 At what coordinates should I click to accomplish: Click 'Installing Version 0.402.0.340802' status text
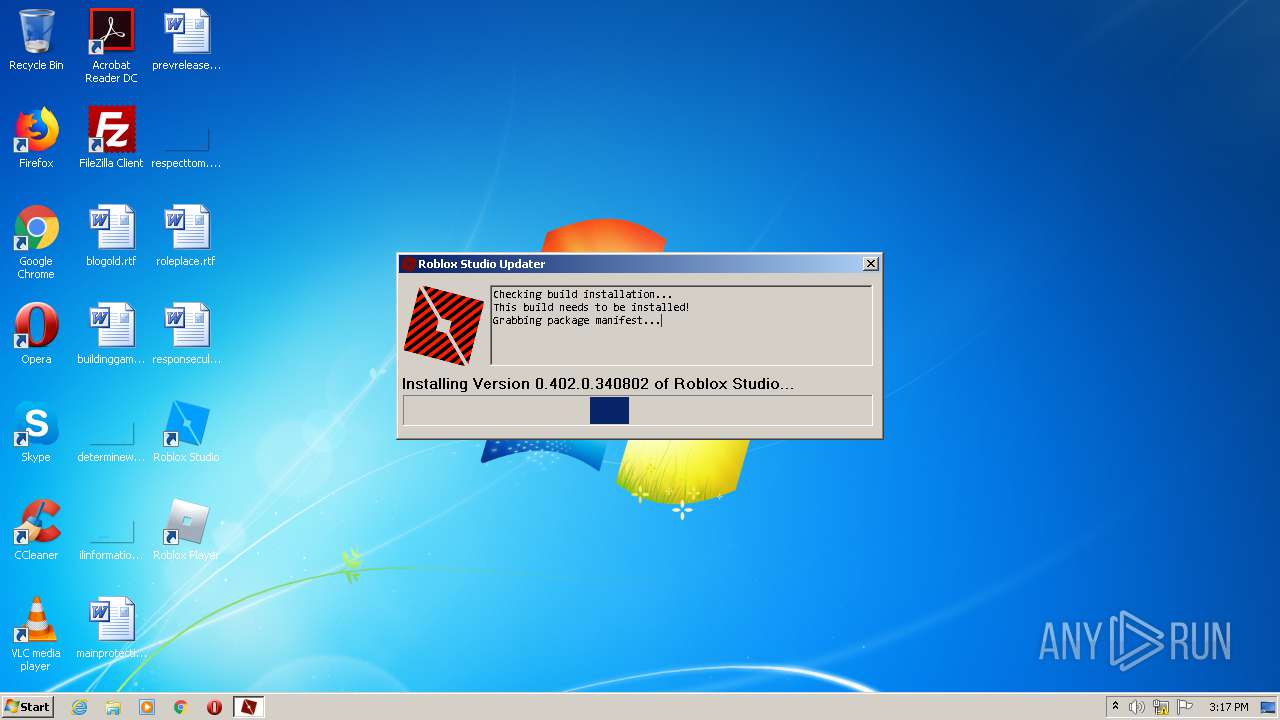(x=598, y=384)
